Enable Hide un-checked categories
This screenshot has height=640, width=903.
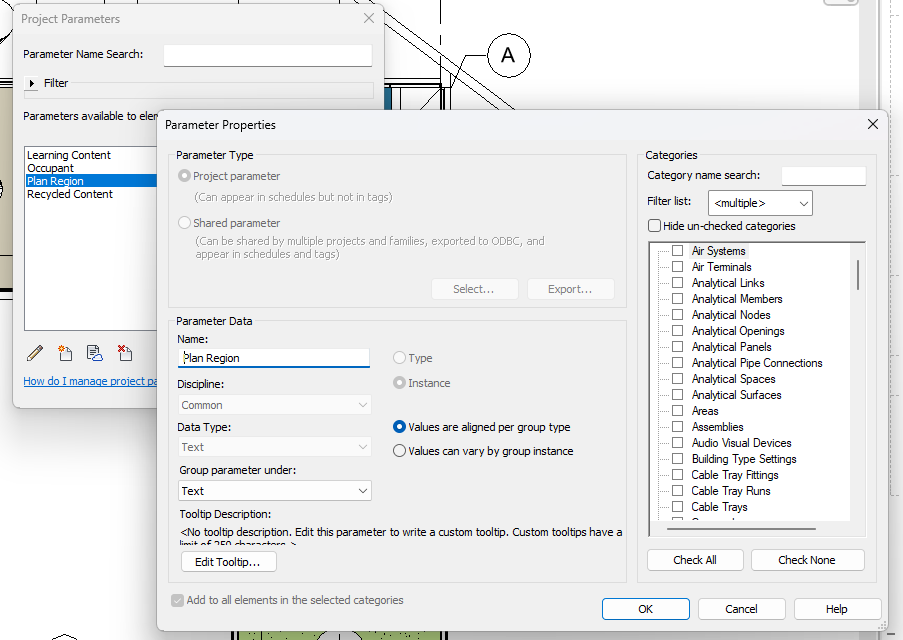(655, 226)
